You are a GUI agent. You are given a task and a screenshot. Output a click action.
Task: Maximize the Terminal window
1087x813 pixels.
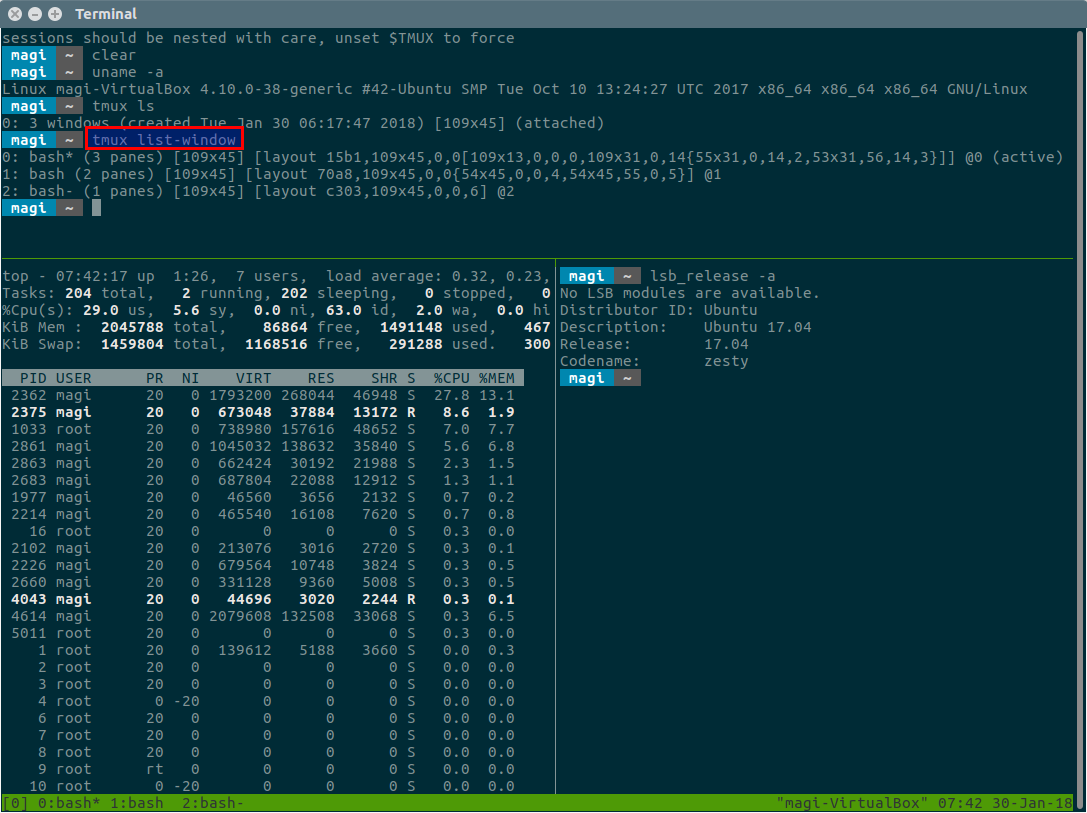[x=54, y=14]
